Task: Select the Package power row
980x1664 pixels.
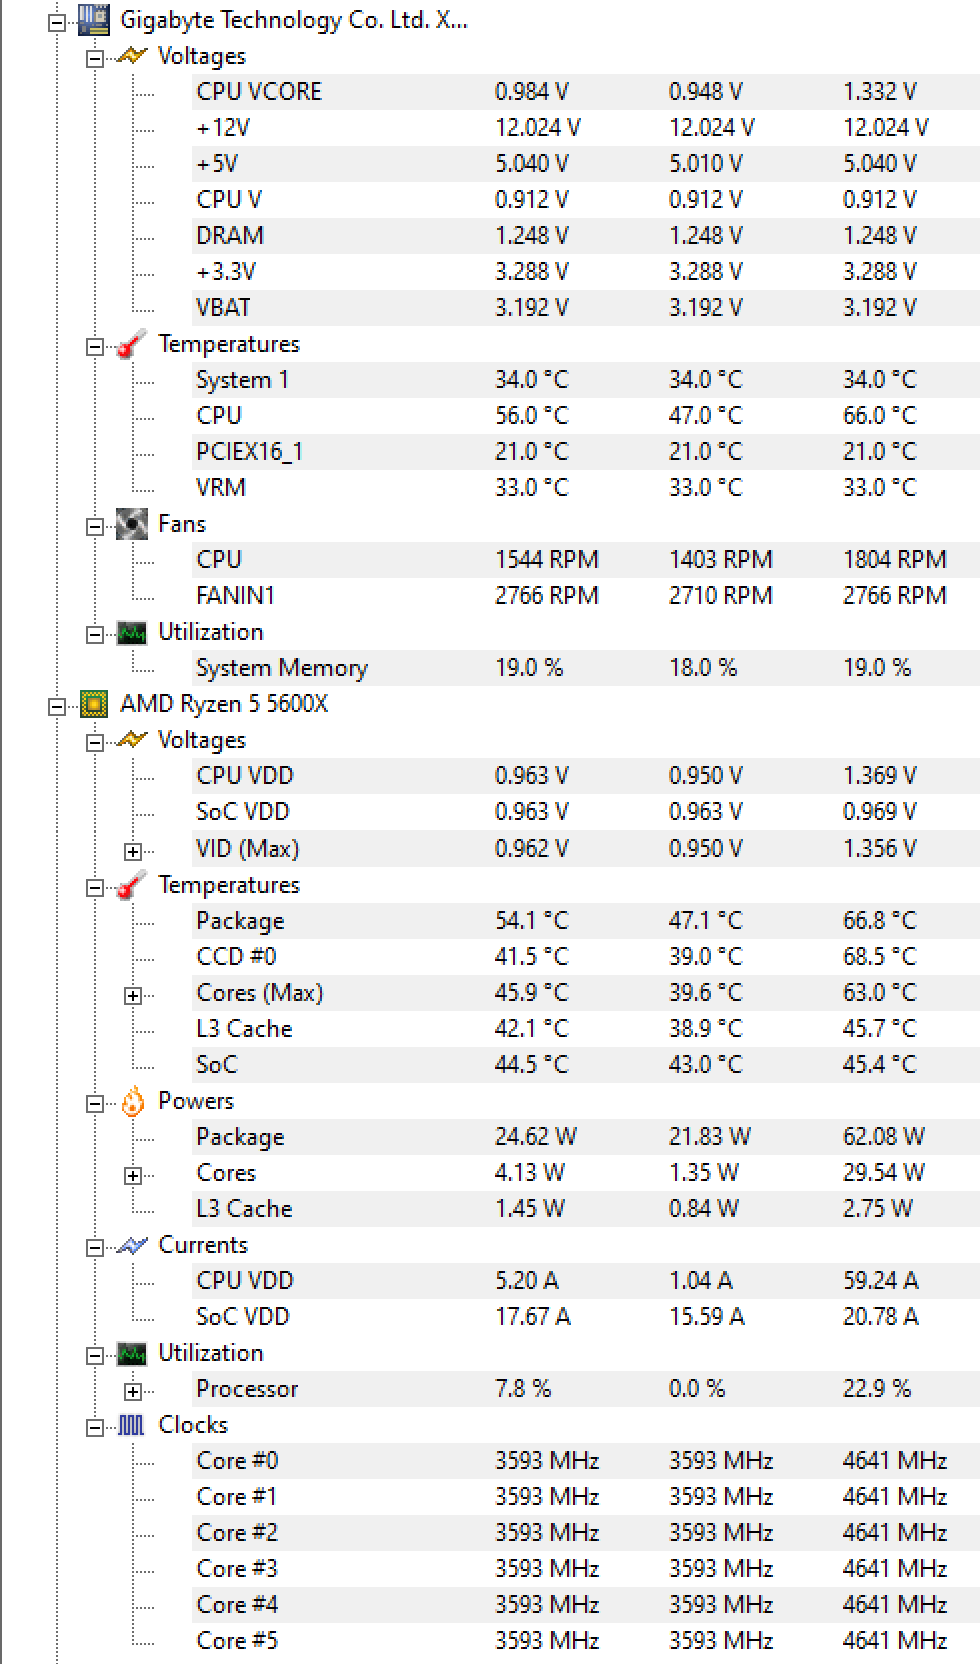Action: pyautogui.click(x=586, y=1137)
